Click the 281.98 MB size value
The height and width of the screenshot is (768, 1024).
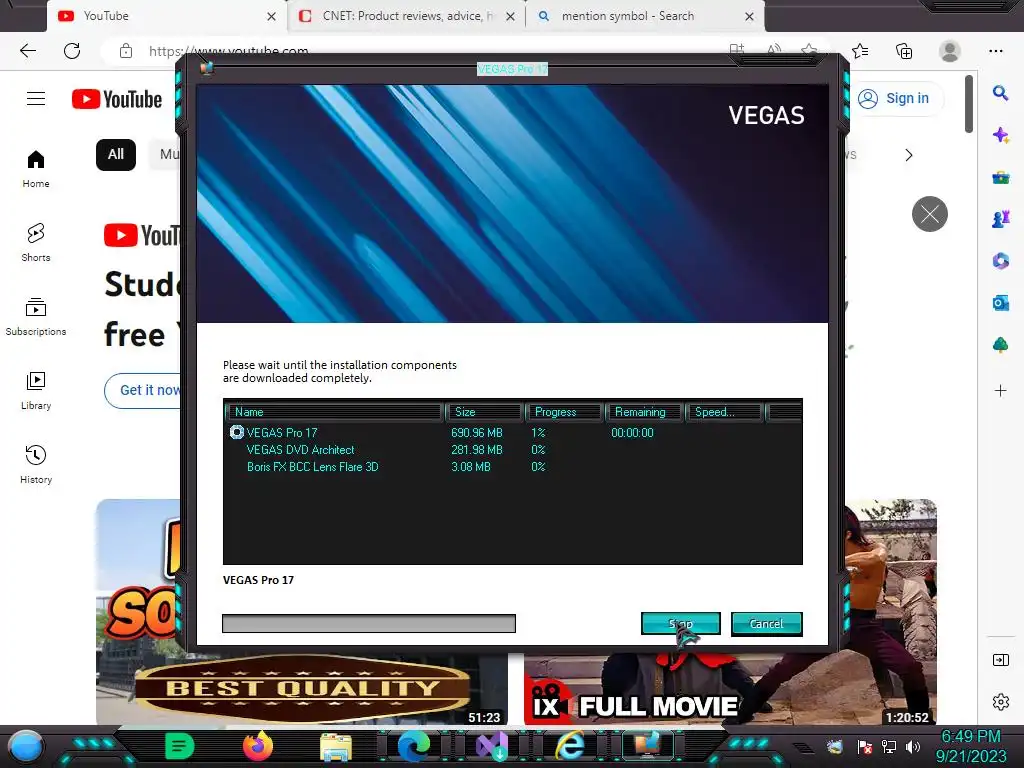477,450
